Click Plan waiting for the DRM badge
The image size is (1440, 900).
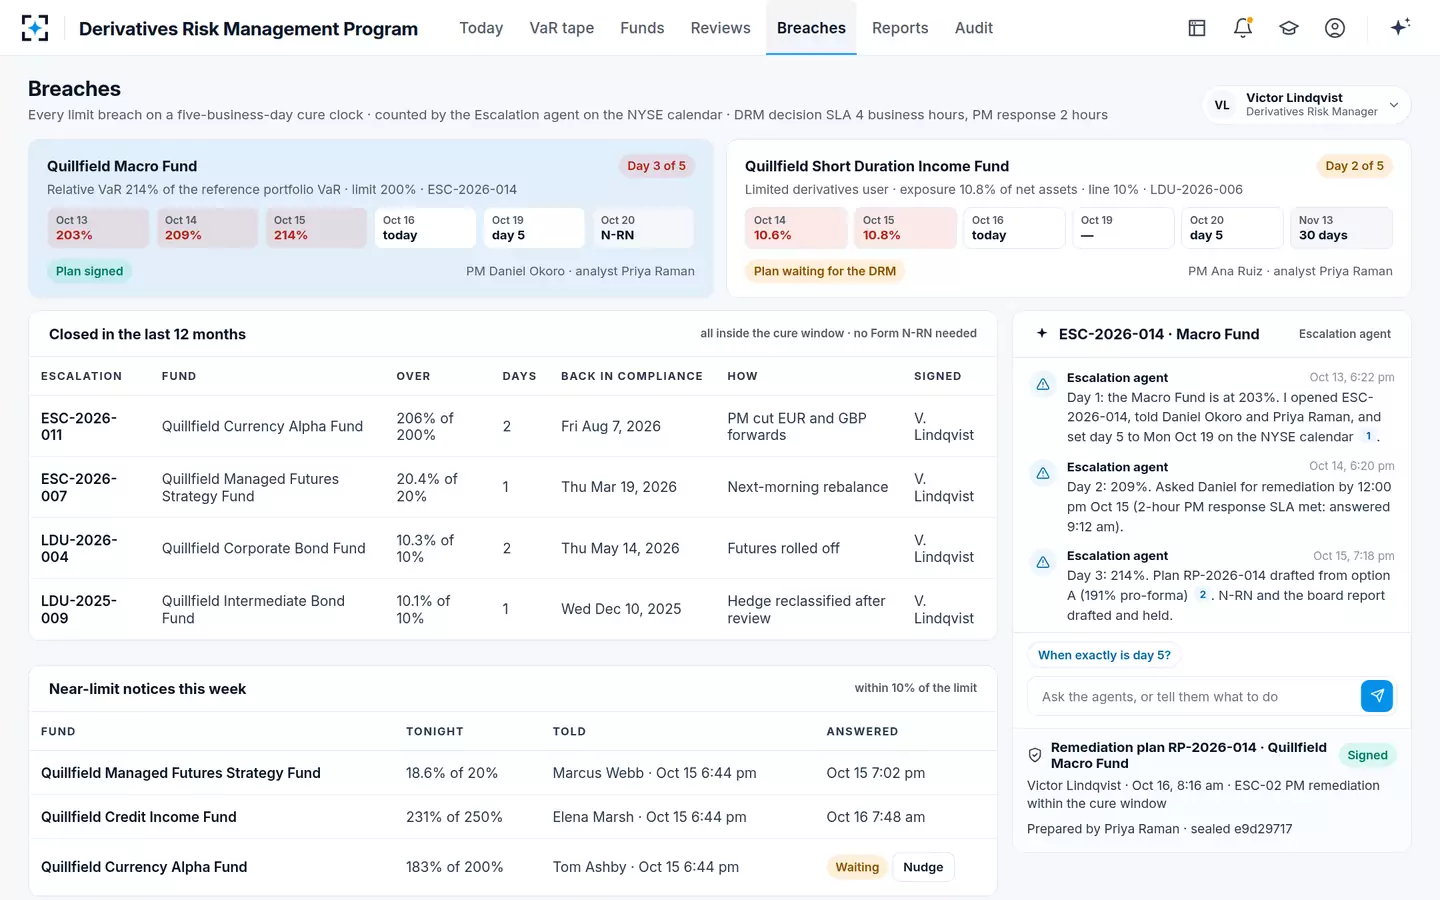(825, 271)
